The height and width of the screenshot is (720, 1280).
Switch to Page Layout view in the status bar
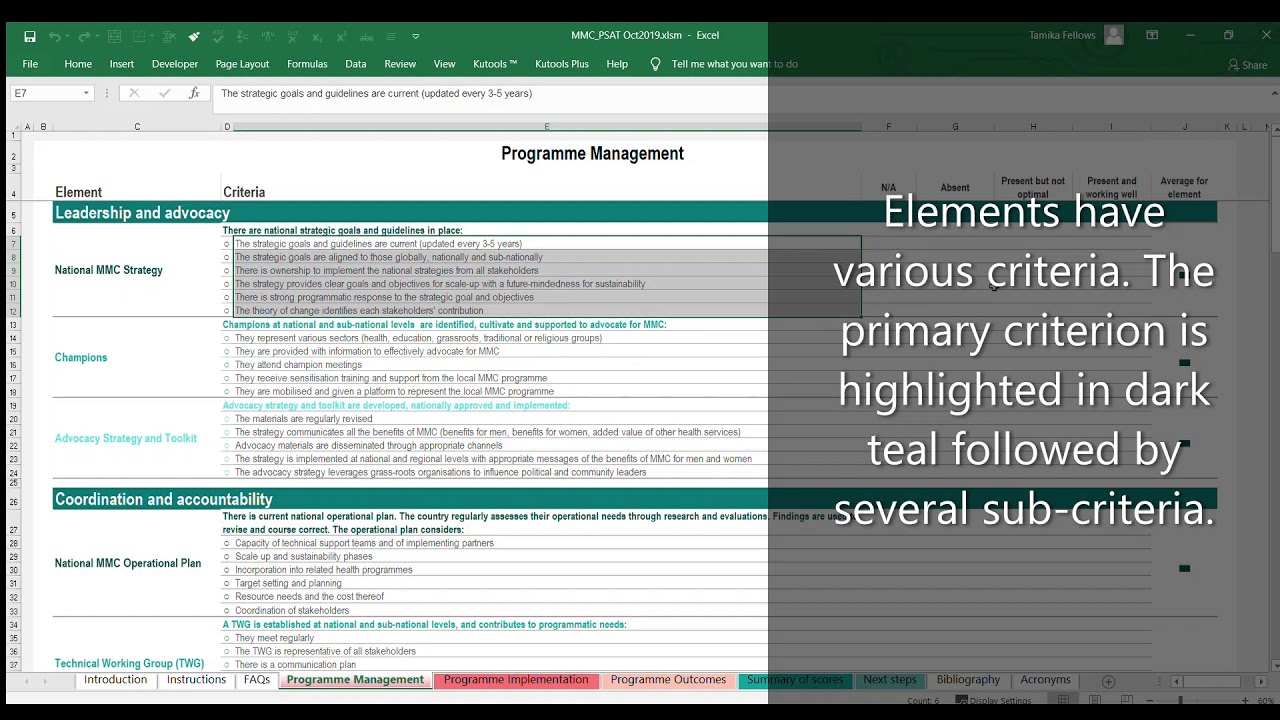[x=1095, y=701]
